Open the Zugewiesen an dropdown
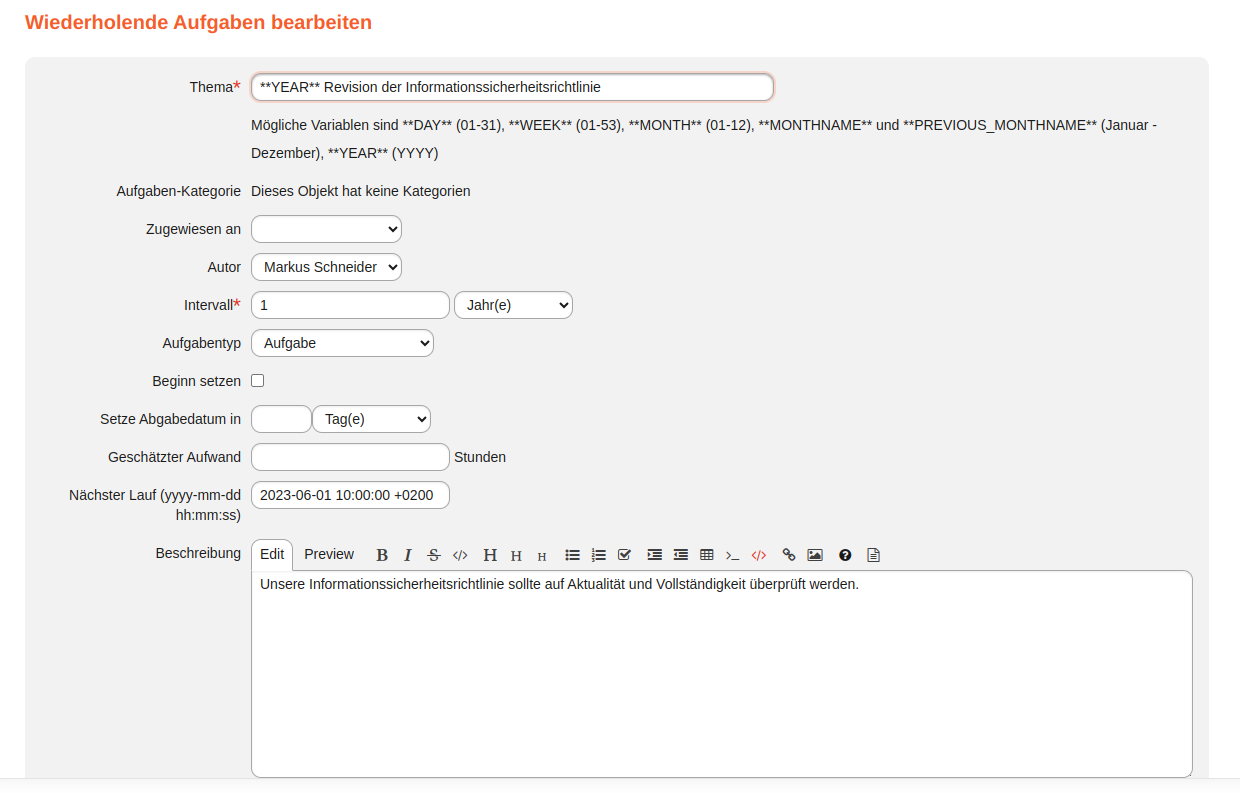The width and height of the screenshot is (1240, 793). click(326, 229)
